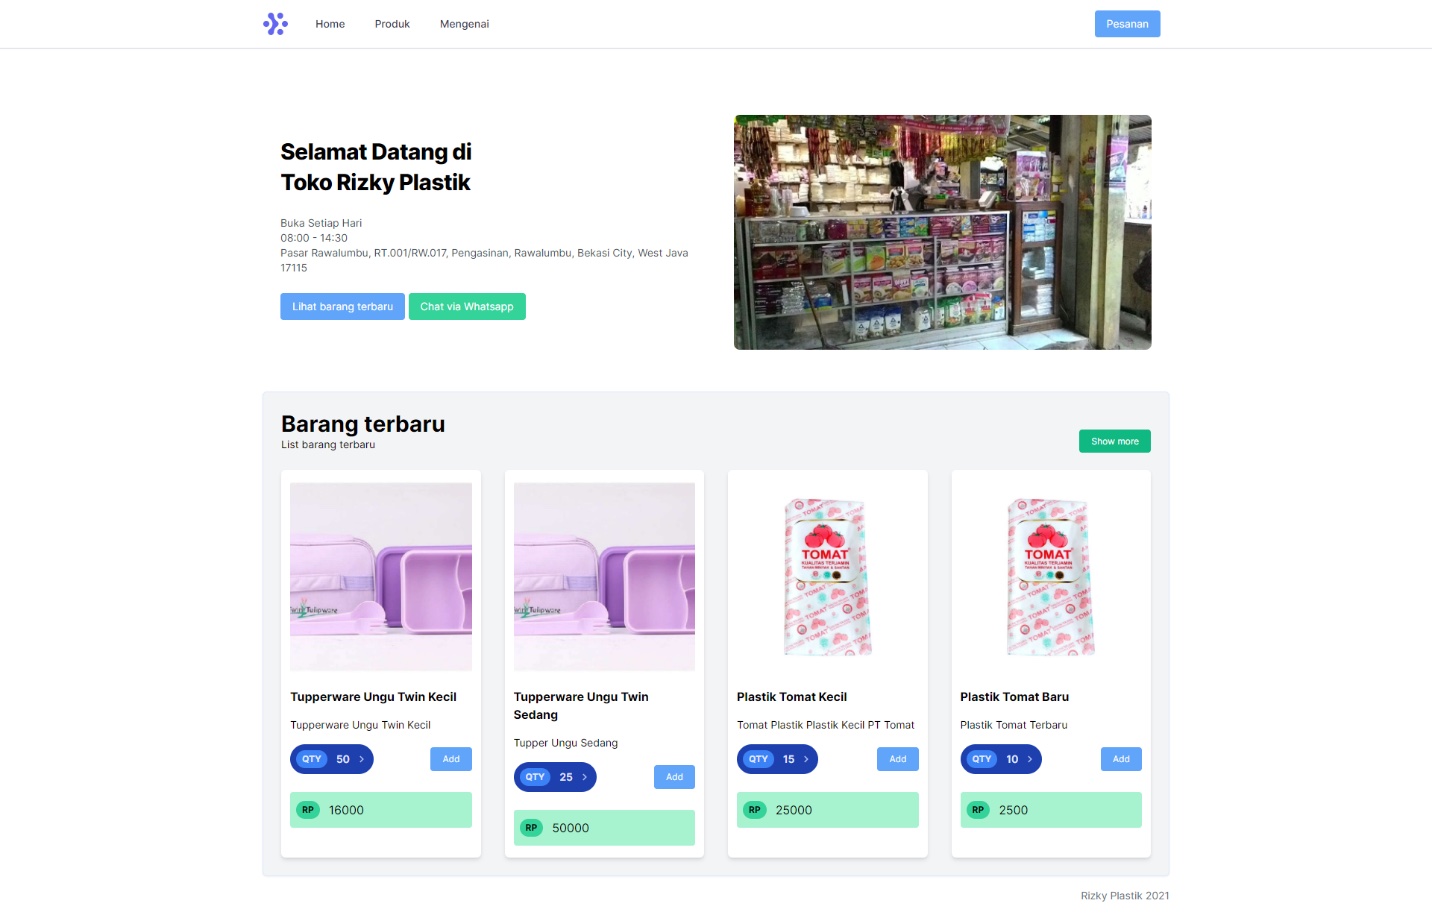This screenshot has height=915, width=1432.
Task: Expand the quantity 15 chevron arrow
Action: click(x=806, y=759)
